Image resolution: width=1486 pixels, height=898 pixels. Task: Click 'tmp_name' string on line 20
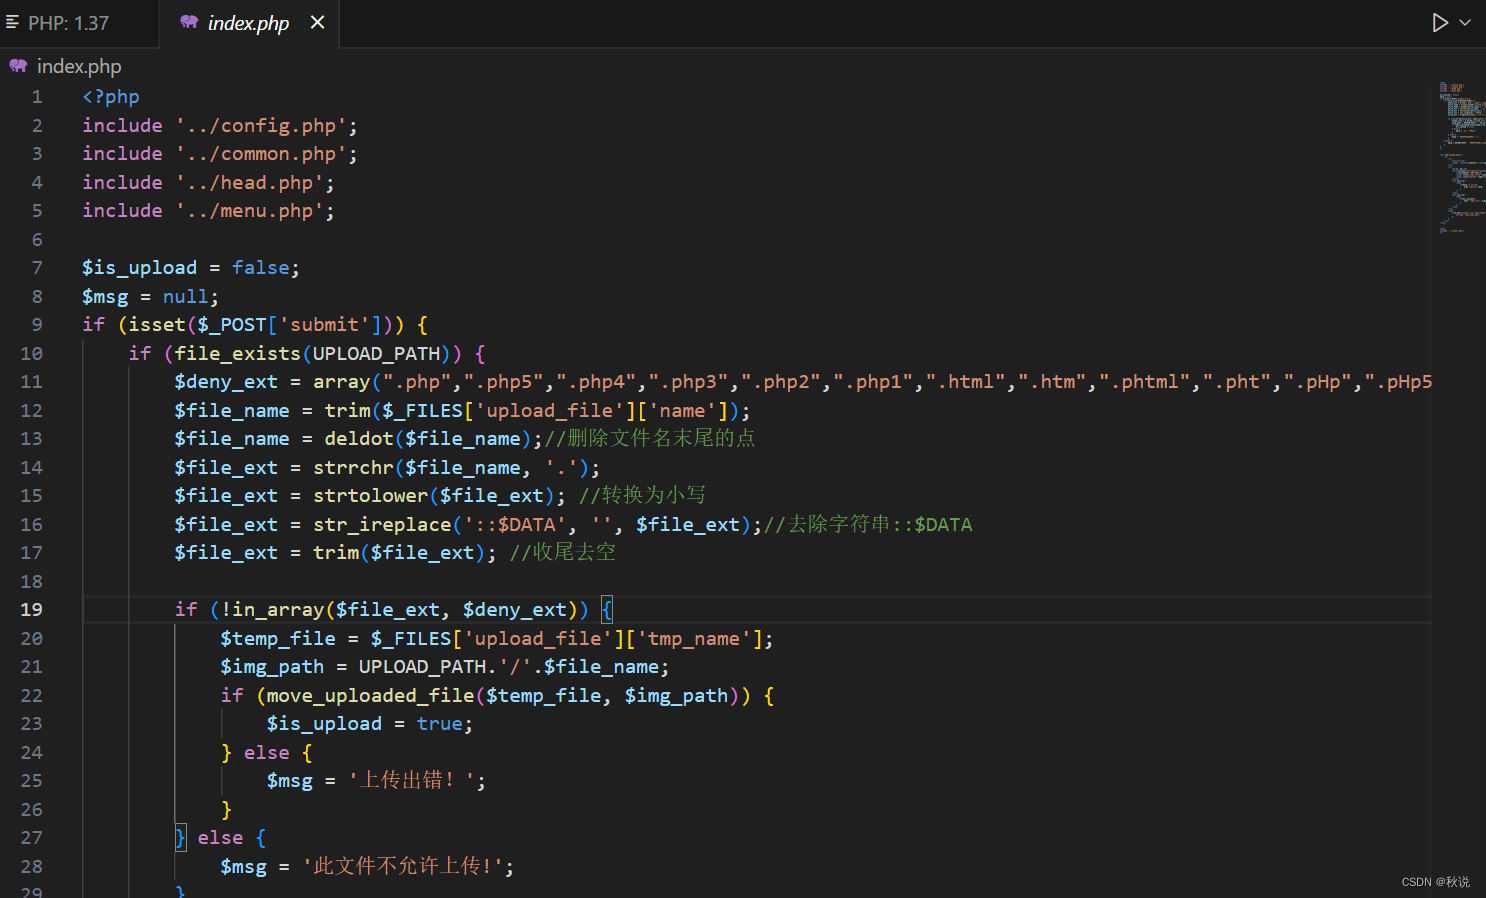pos(694,639)
